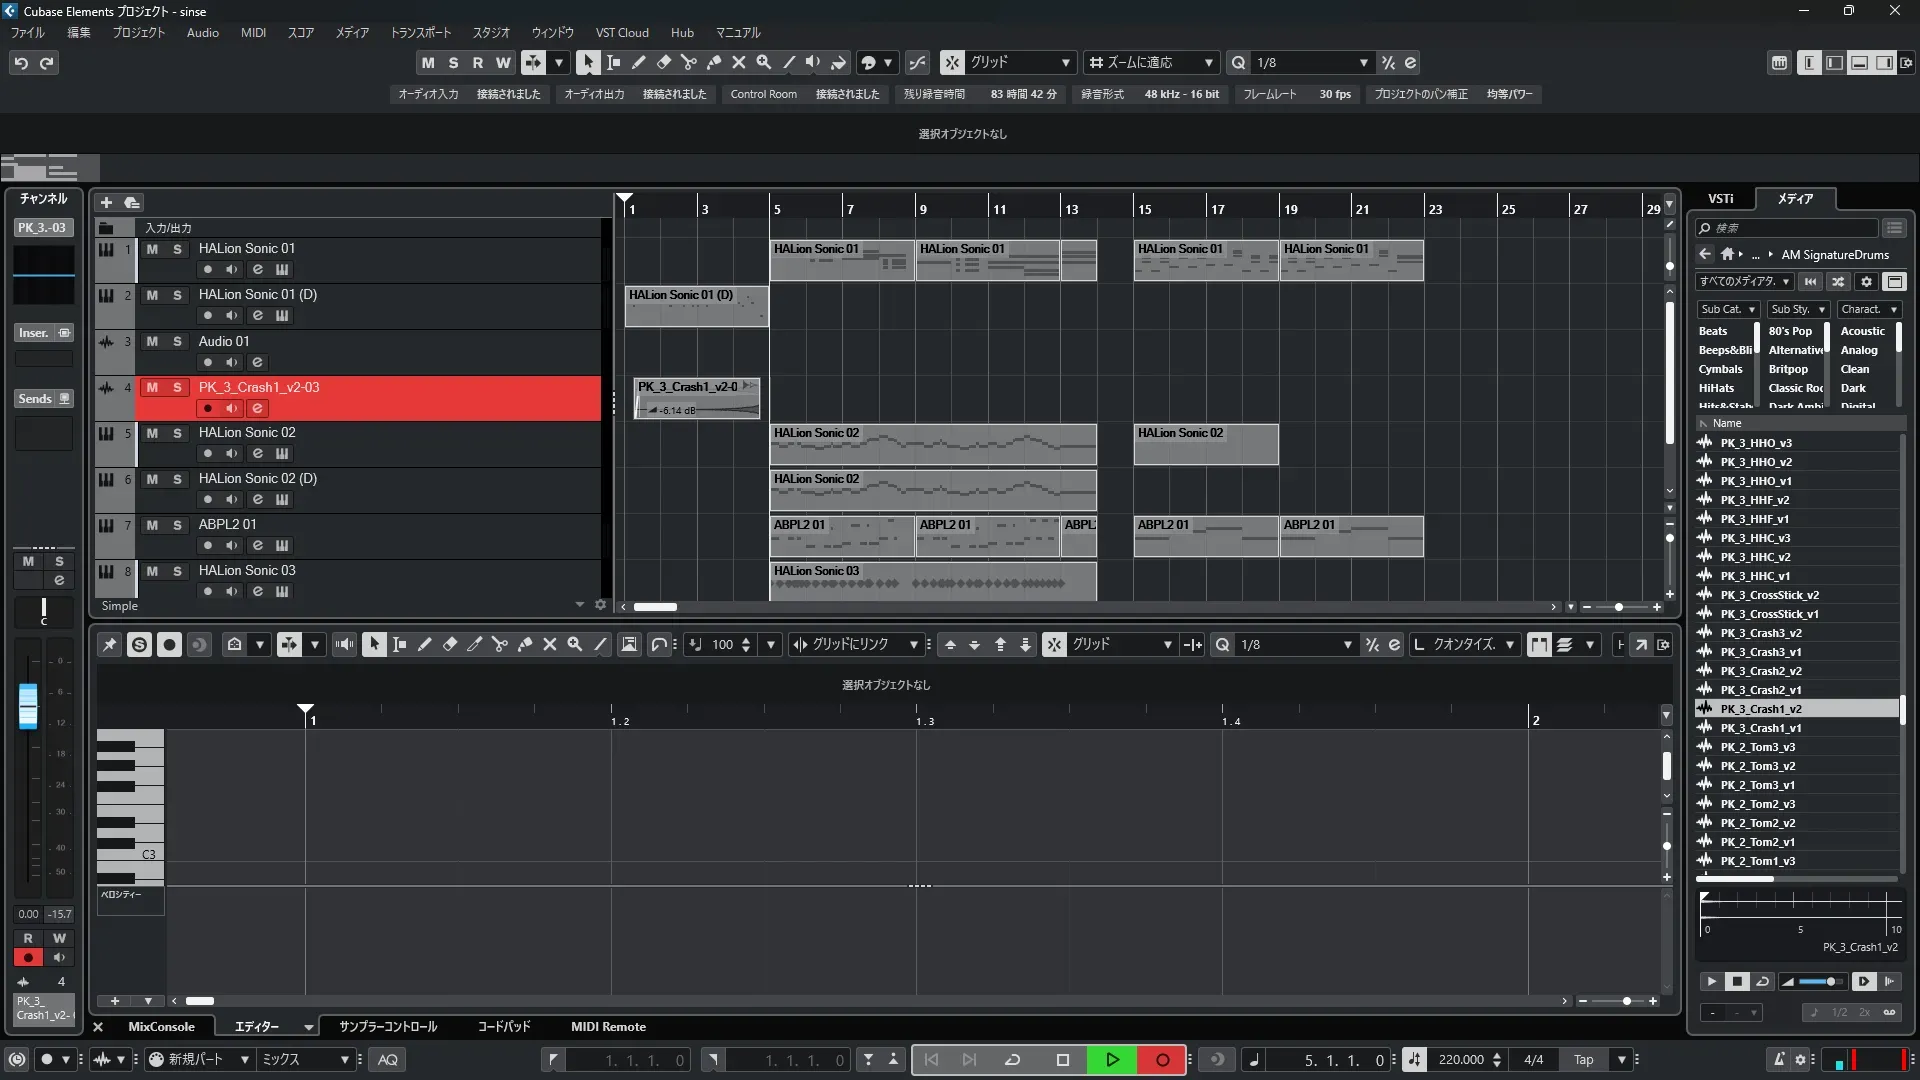
Task: Start playback with the green Play button
Action: click(1112, 1060)
